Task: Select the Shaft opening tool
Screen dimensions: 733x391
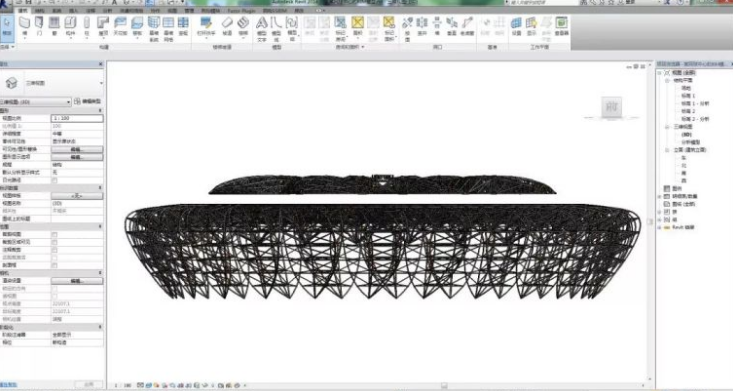Action: 422,26
